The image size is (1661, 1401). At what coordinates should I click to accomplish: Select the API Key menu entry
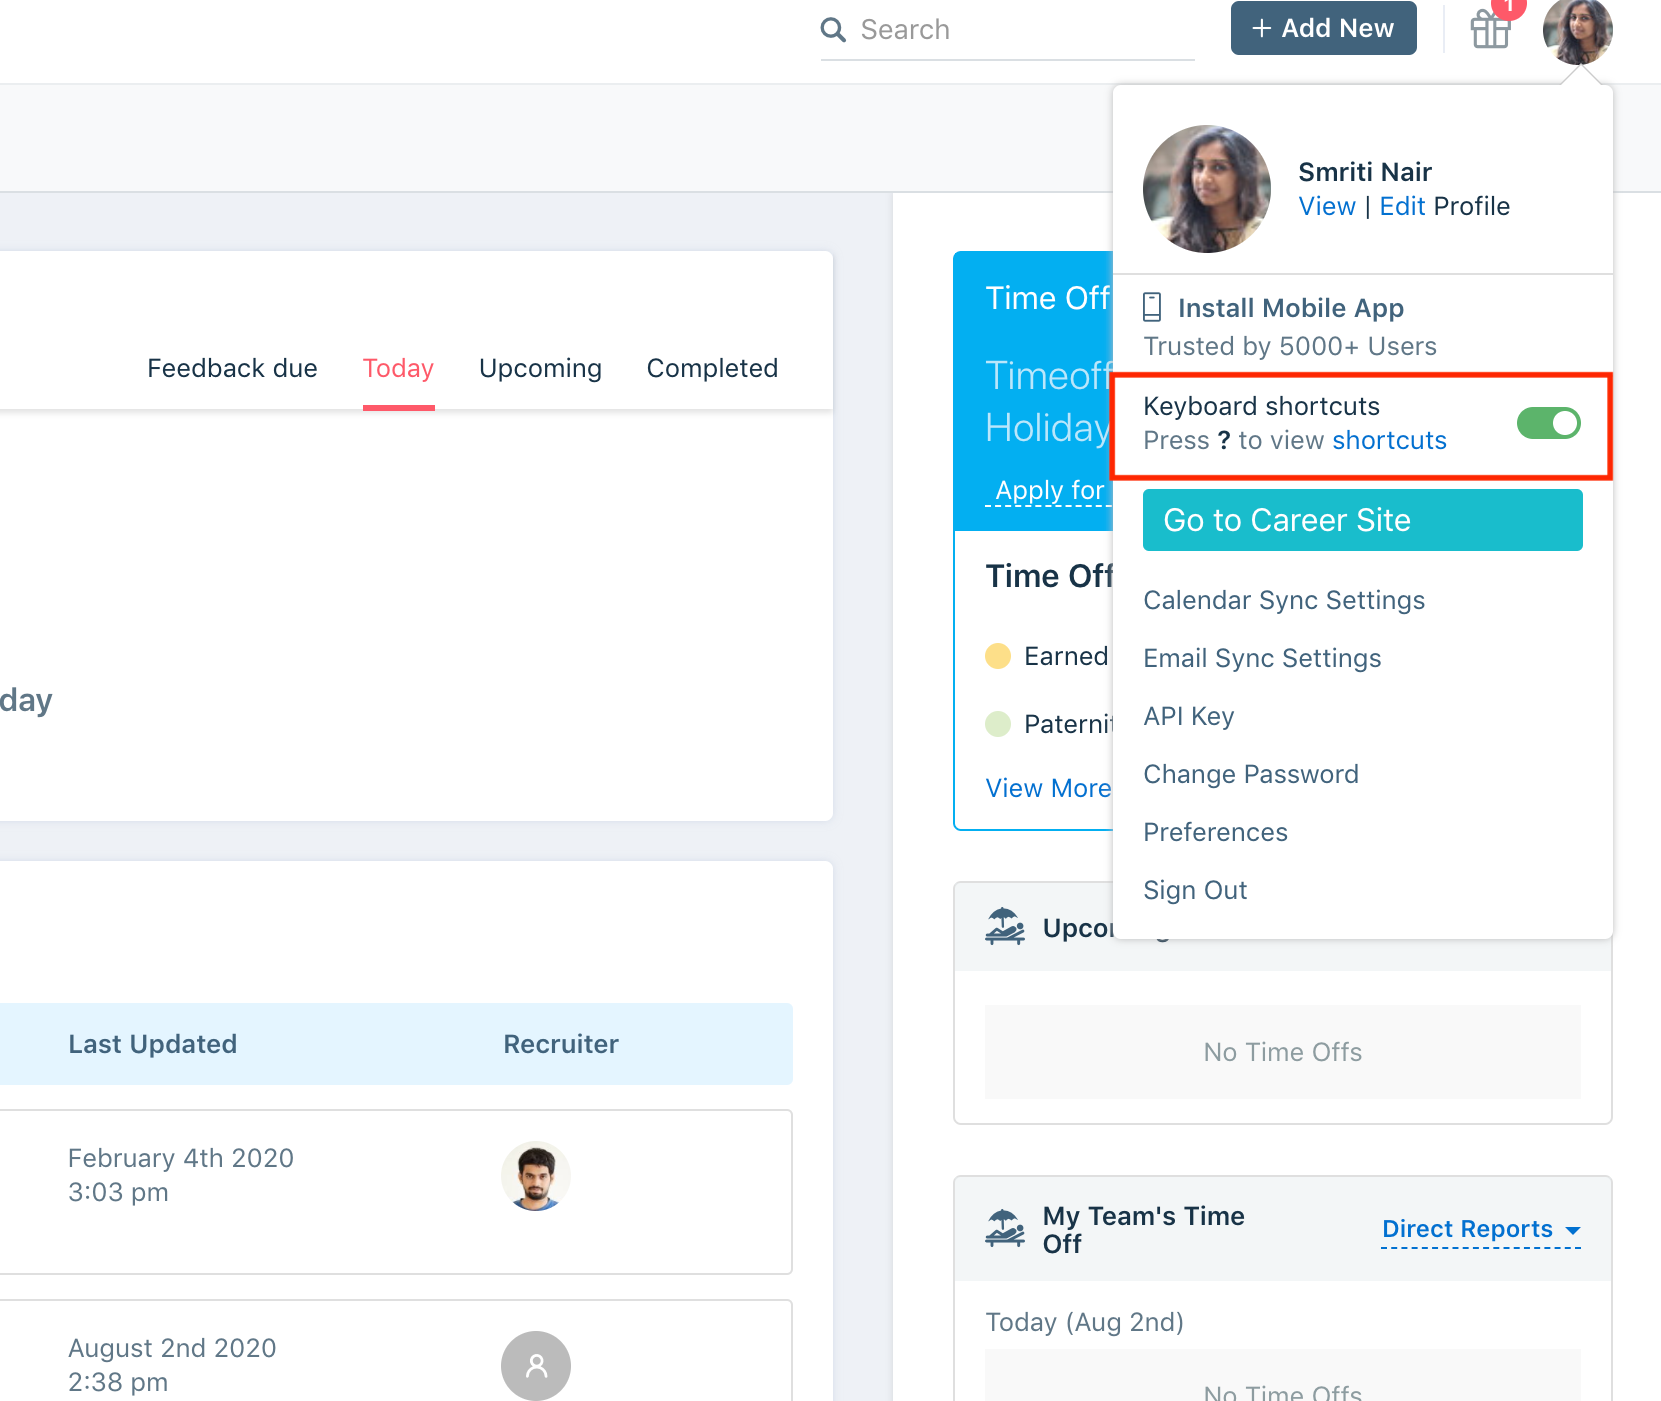point(1189,716)
